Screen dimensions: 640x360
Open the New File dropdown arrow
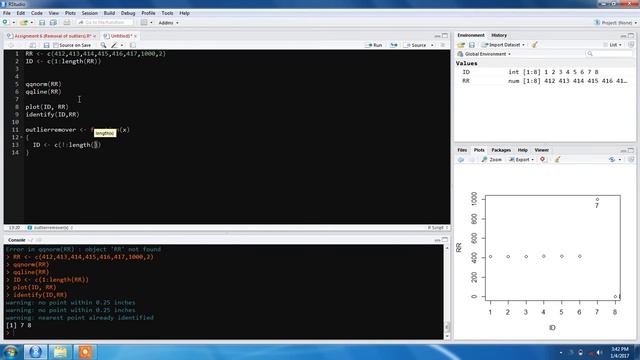(13, 23)
